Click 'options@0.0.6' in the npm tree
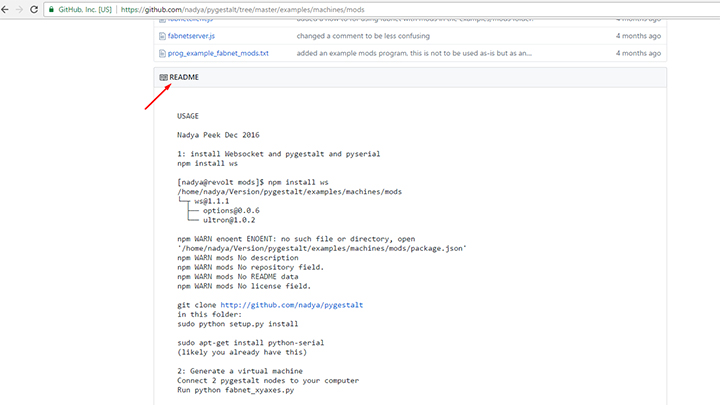 click(231, 210)
